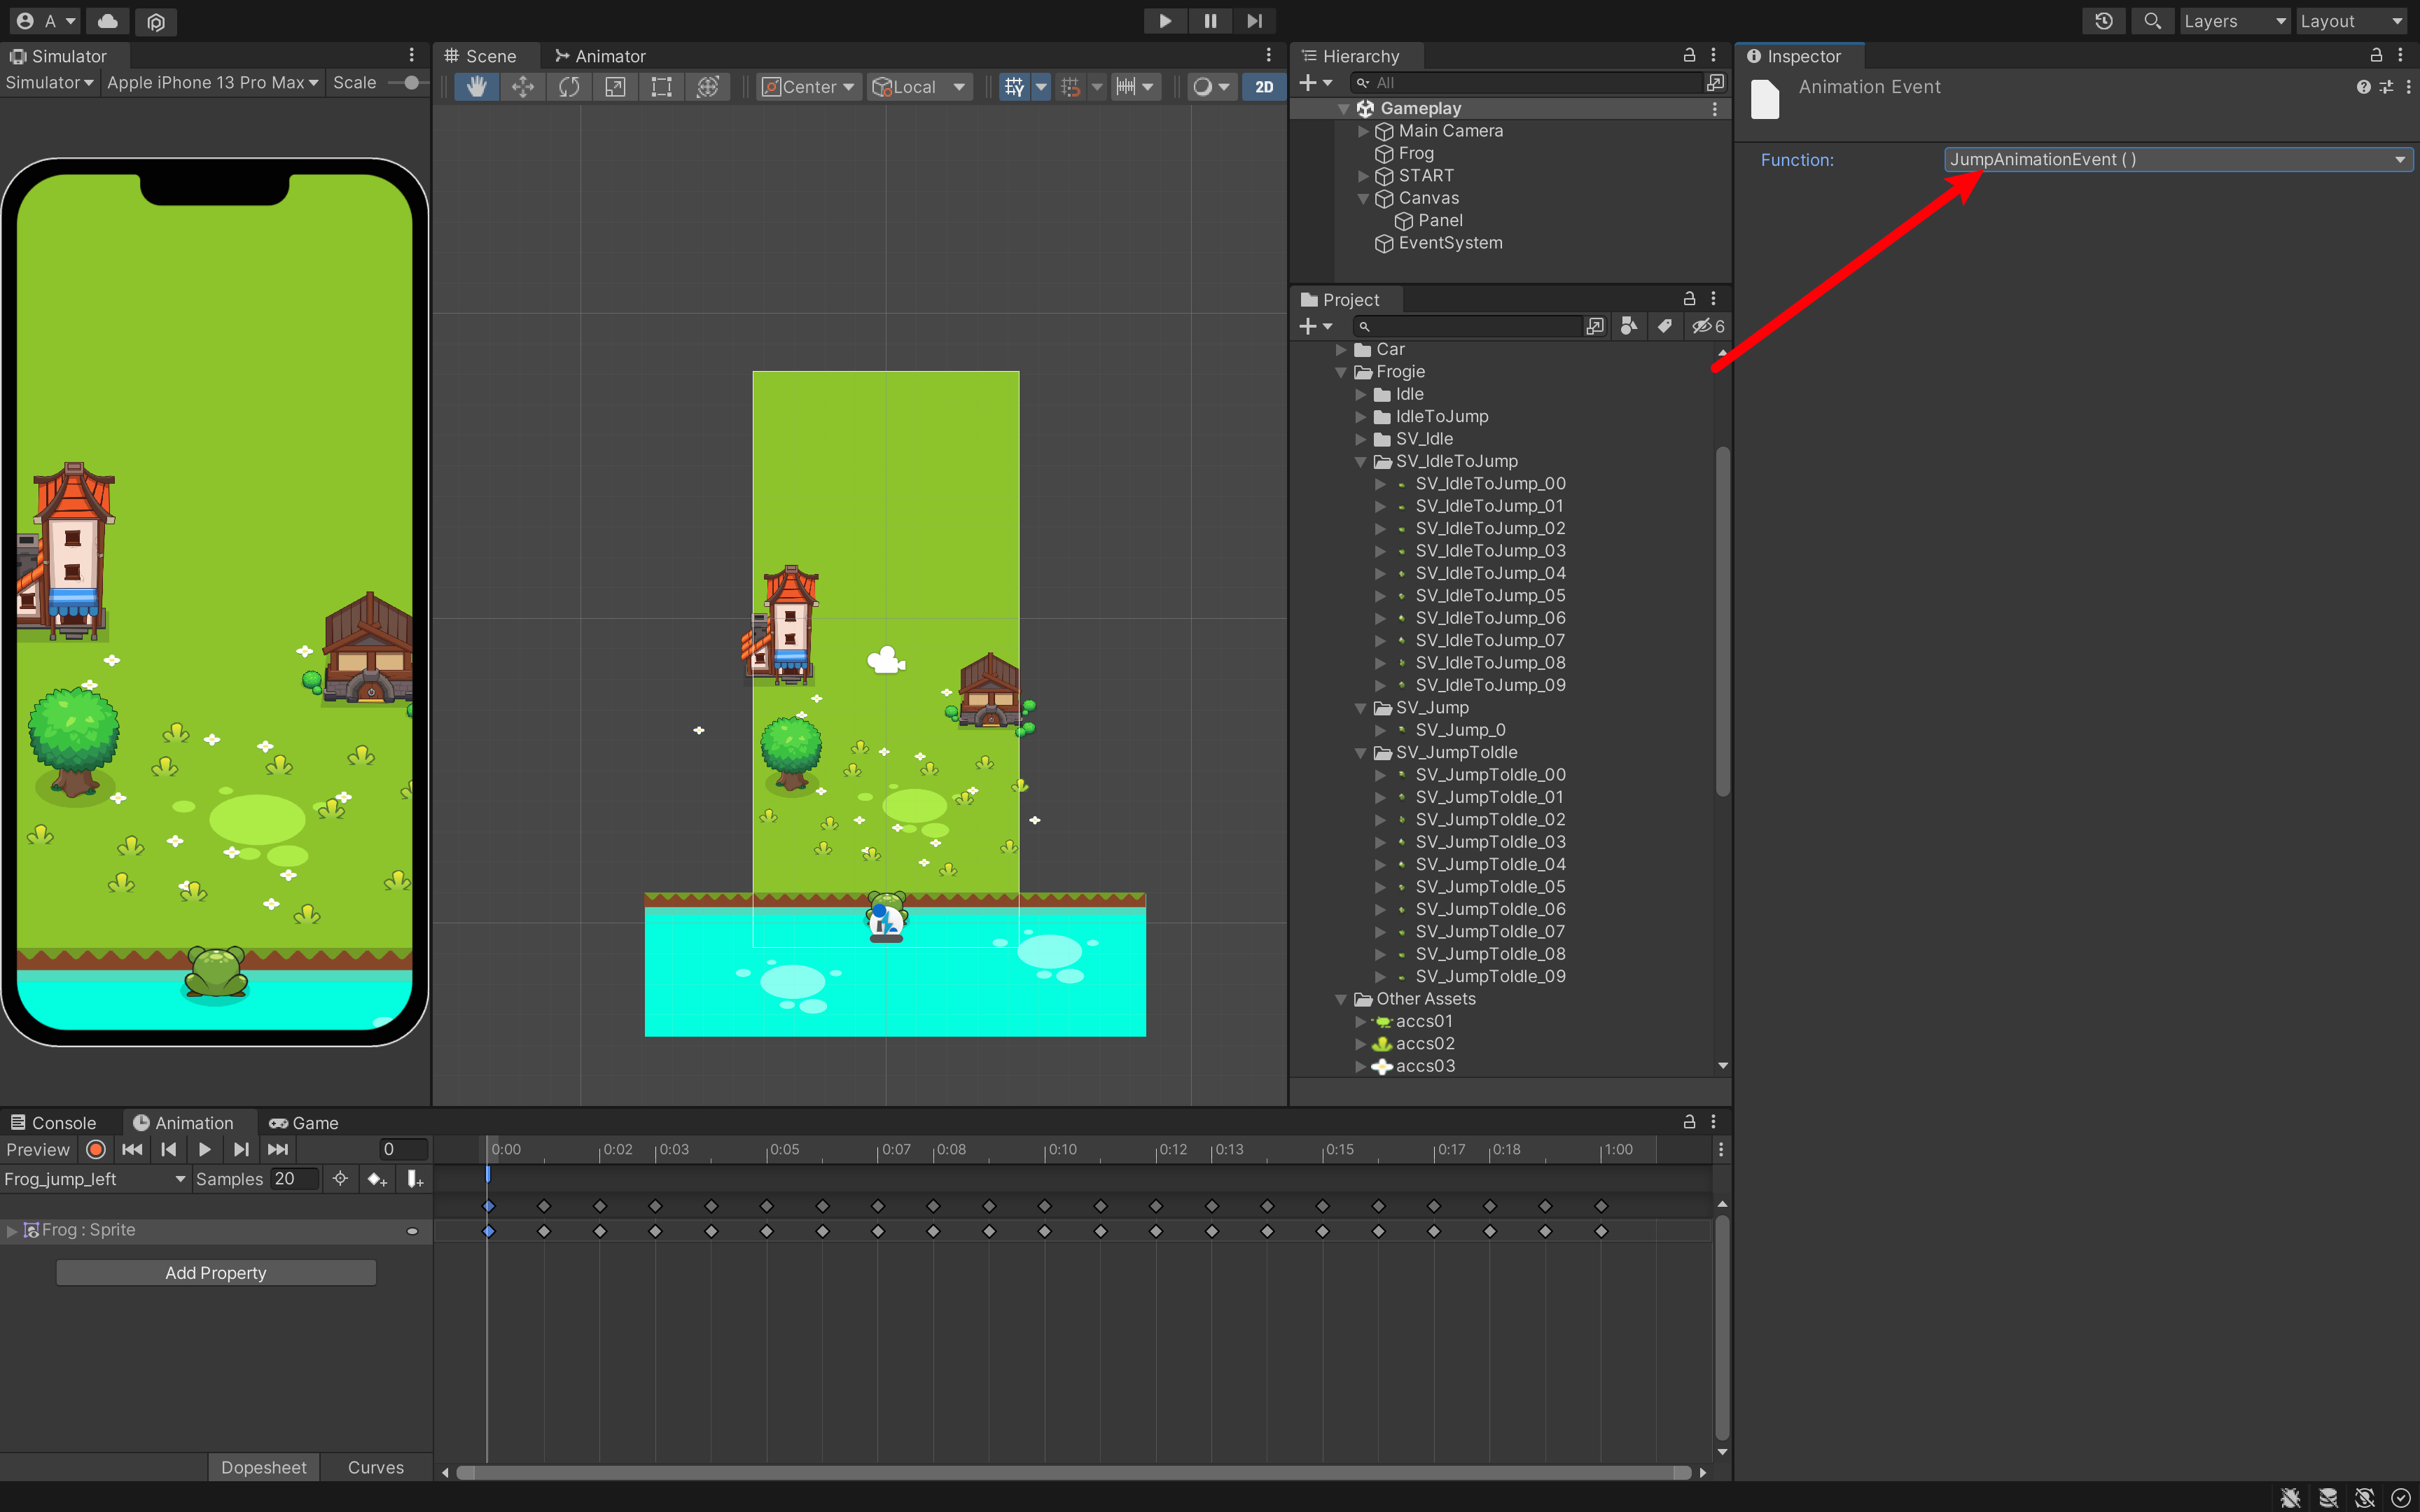Collapse the Frogie folder
2420x1512 pixels.
click(x=1341, y=372)
